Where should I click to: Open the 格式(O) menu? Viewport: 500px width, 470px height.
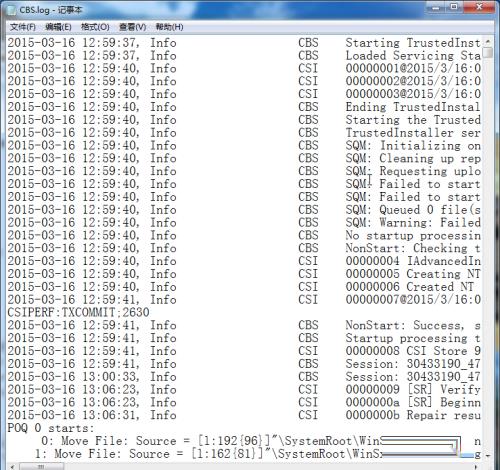coord(95,27)
